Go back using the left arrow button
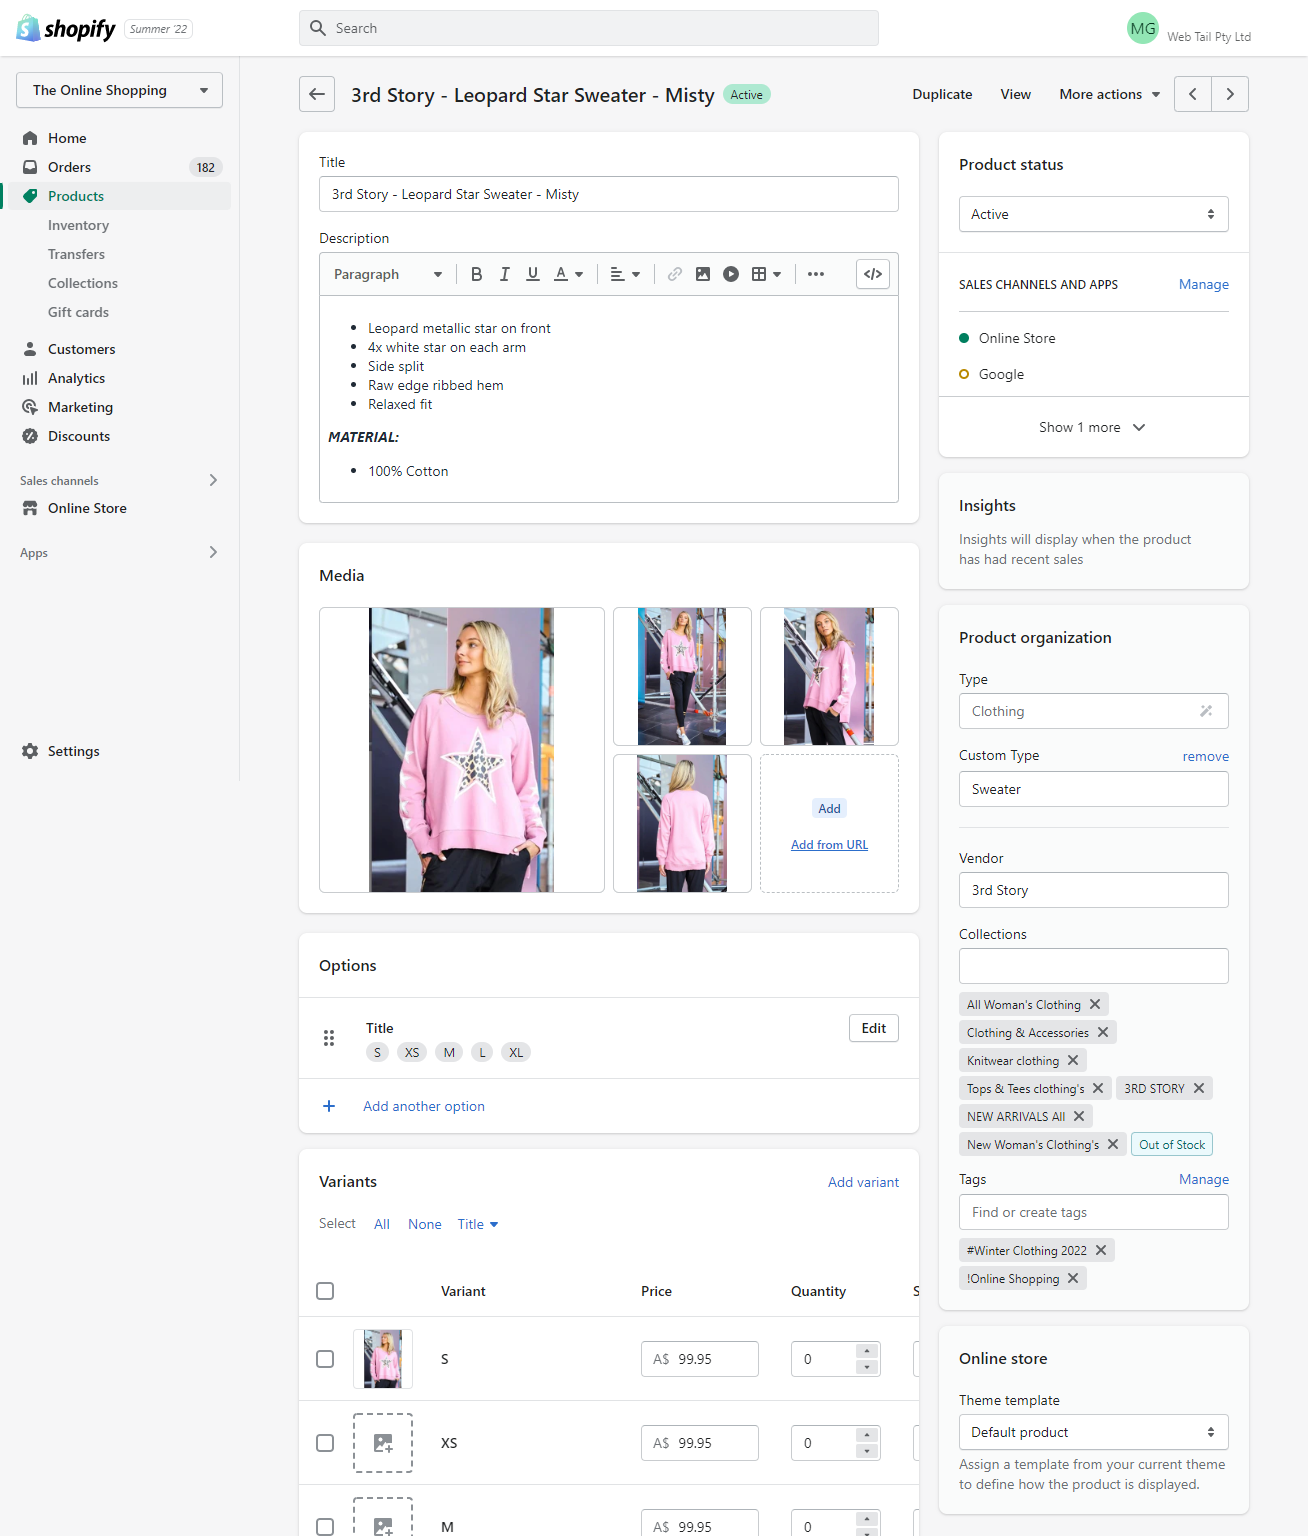 [x=317, y=94]
